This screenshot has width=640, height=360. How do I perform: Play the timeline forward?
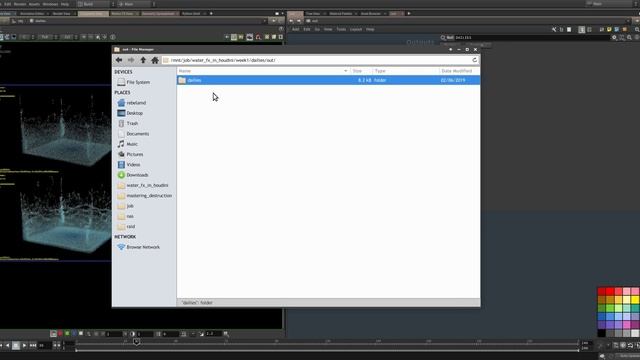tap(24, 346)
